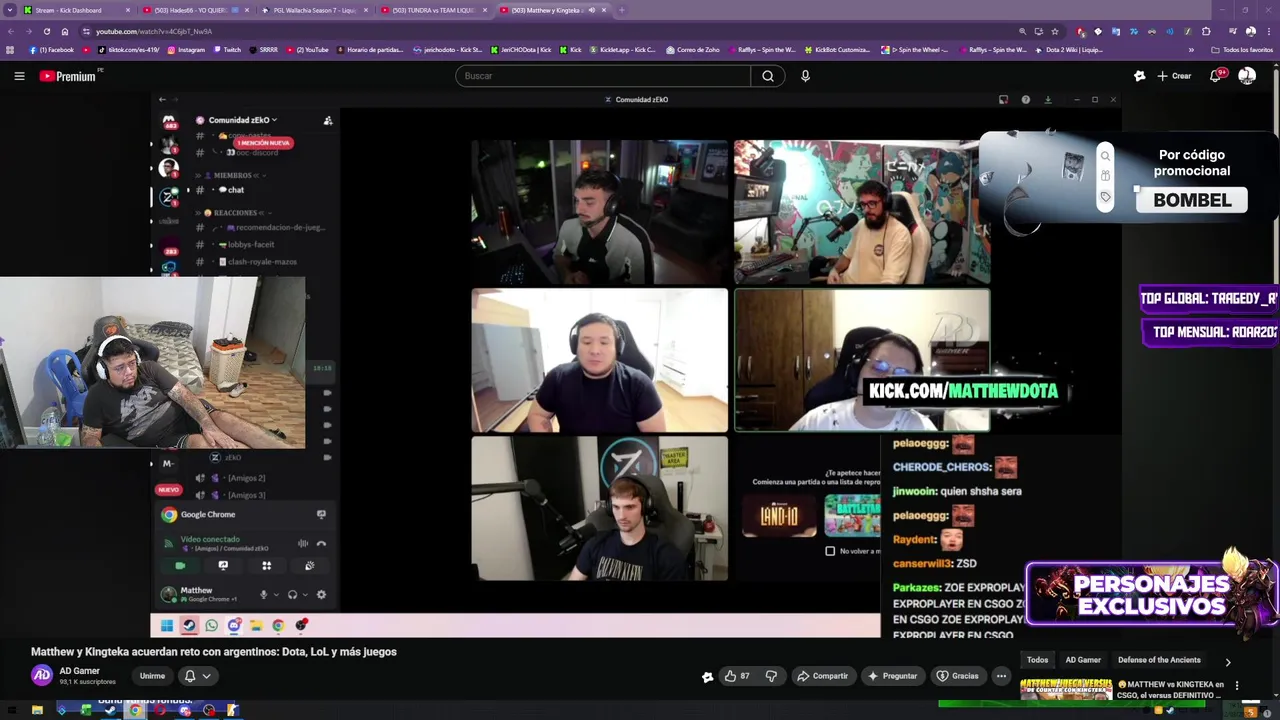
Task: Dislike the video with thumbs down
Action: tap(771, 676)
